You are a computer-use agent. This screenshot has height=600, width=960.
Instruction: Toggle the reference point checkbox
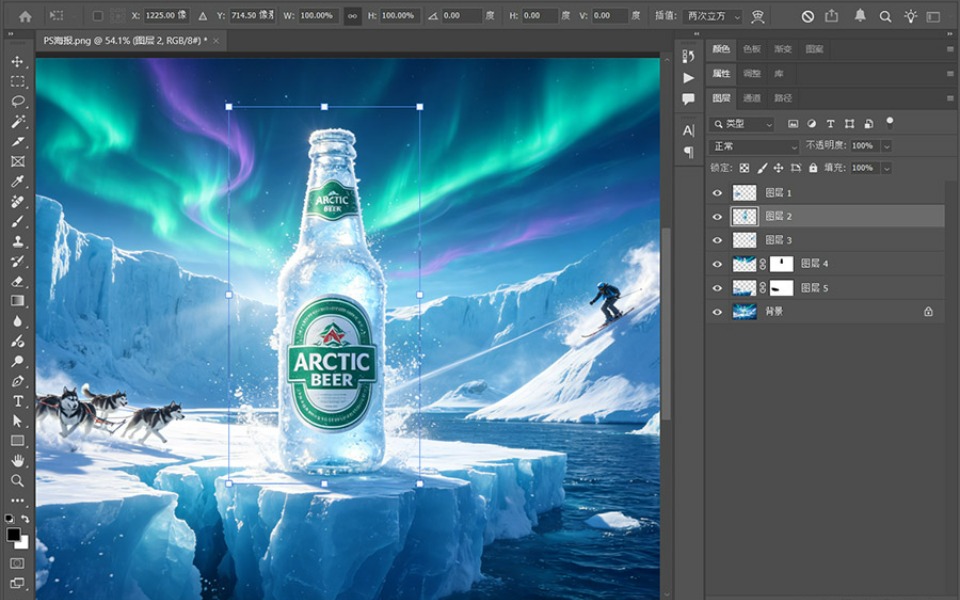97,16
